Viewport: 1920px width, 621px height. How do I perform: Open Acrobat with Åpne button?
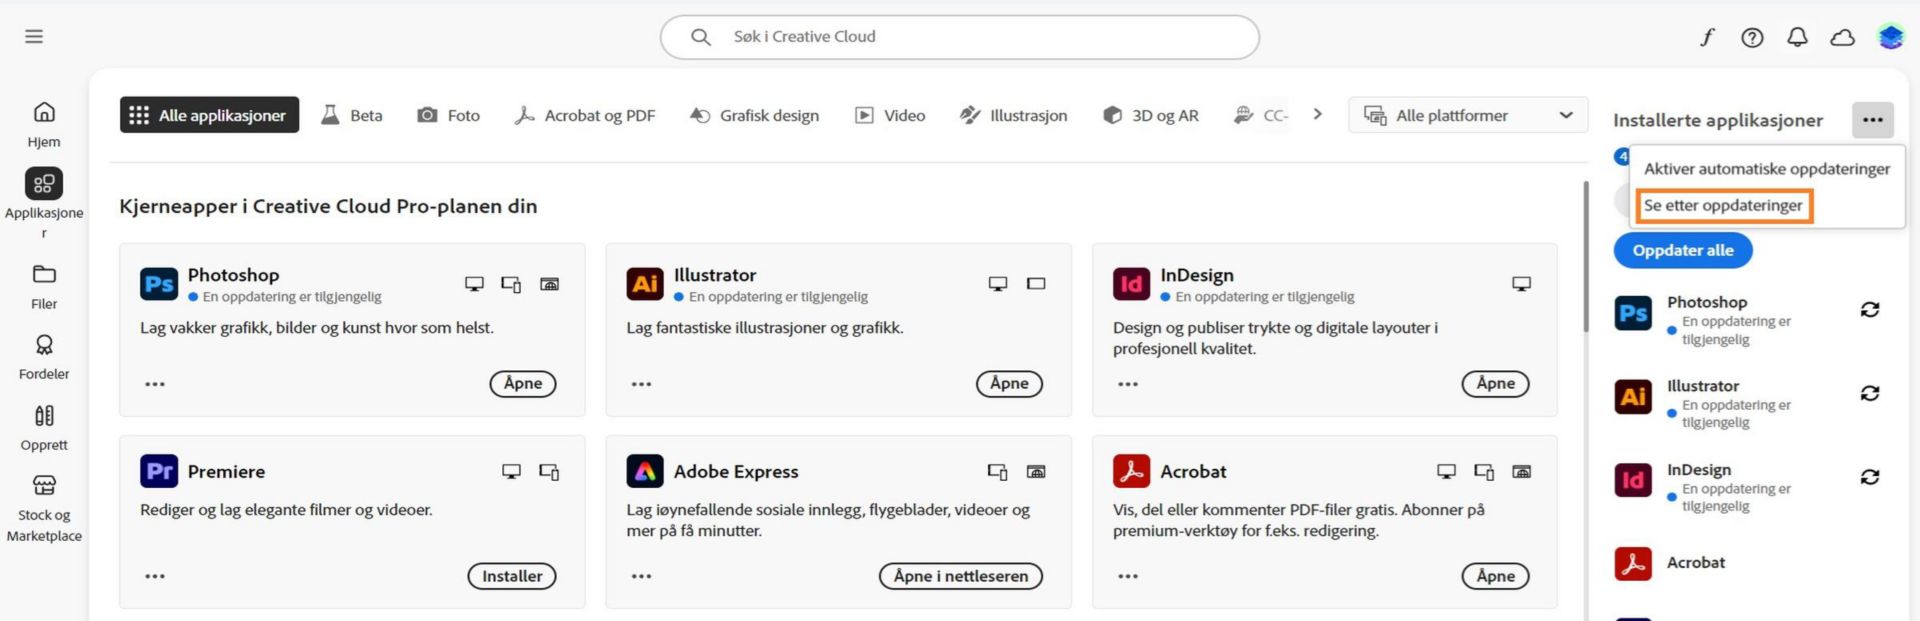click(x=1495, y=576)
